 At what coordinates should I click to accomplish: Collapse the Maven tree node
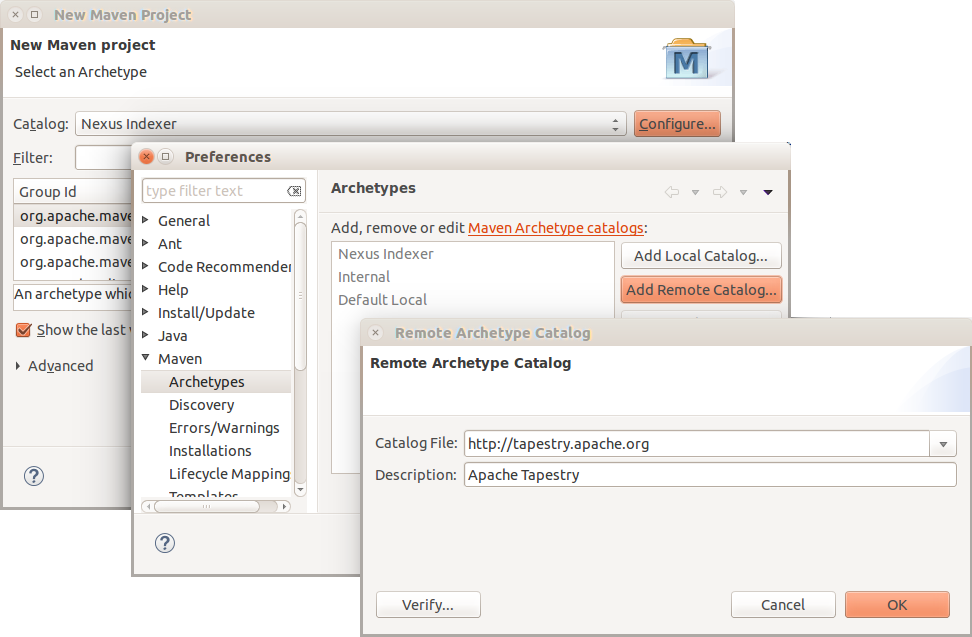146,358
